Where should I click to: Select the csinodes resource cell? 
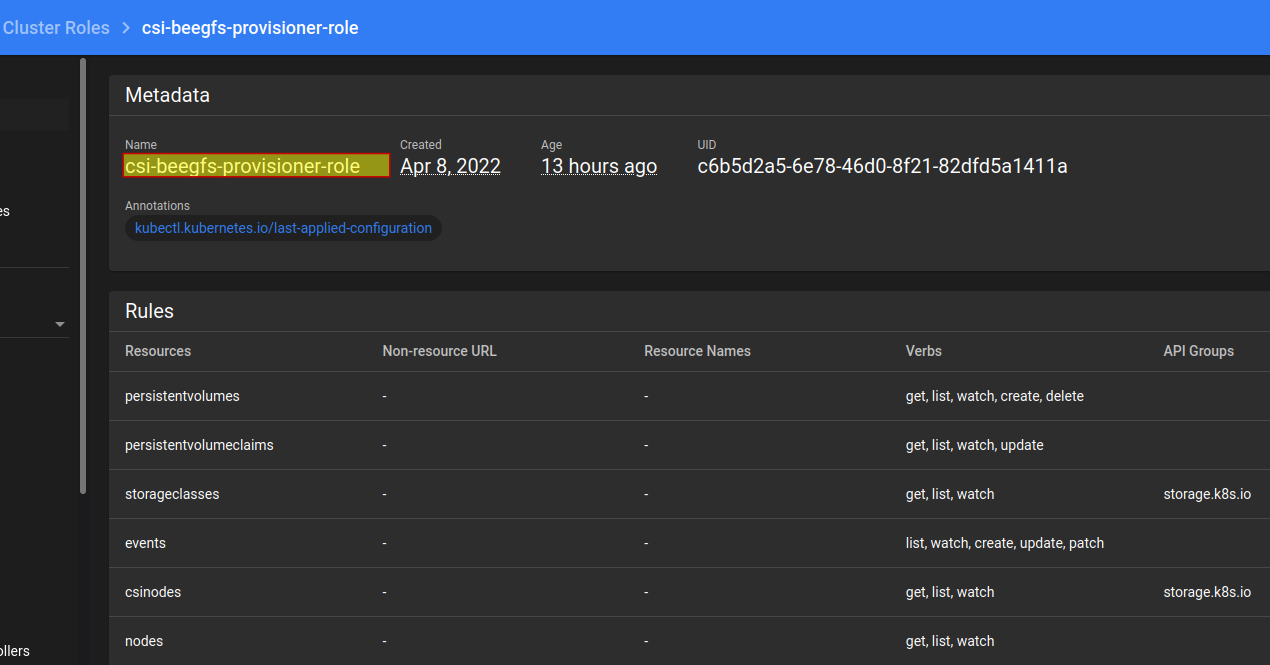(x=153, y=592)
